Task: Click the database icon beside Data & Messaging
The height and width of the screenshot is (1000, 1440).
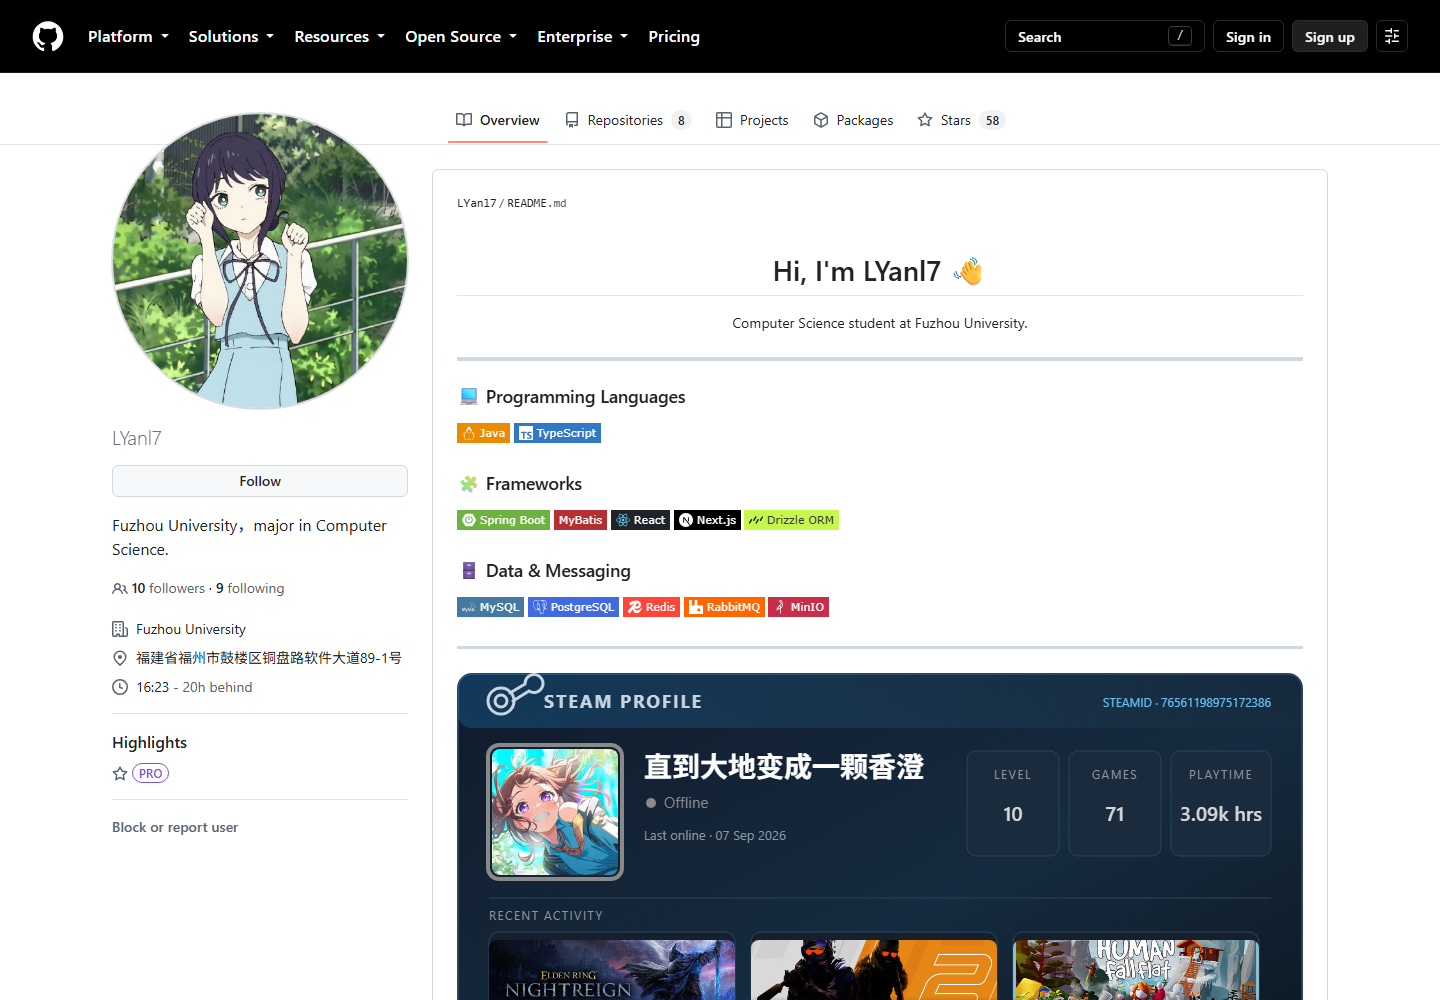Action: pyautogui.click(x=468, y=571)
